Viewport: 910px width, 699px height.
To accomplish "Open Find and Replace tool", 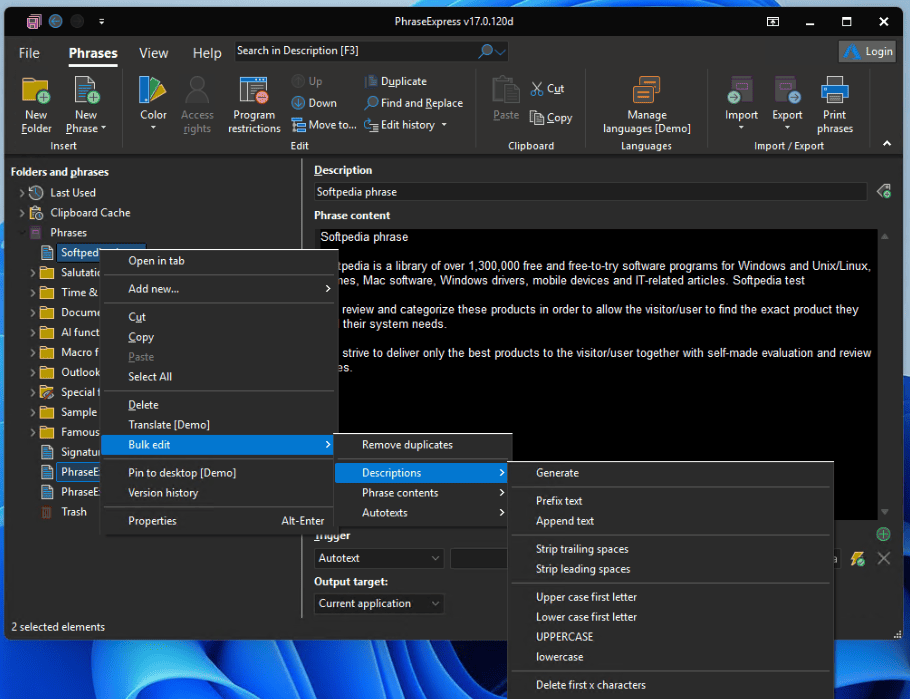I will [413, 103].
